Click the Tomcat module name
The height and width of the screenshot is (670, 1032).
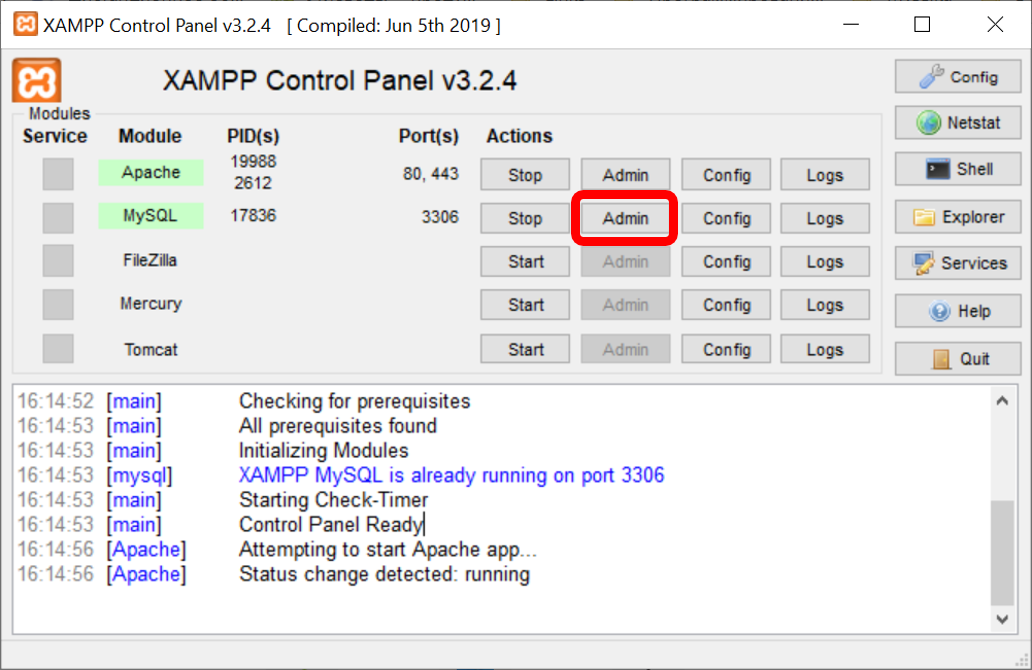coord(151,349)
